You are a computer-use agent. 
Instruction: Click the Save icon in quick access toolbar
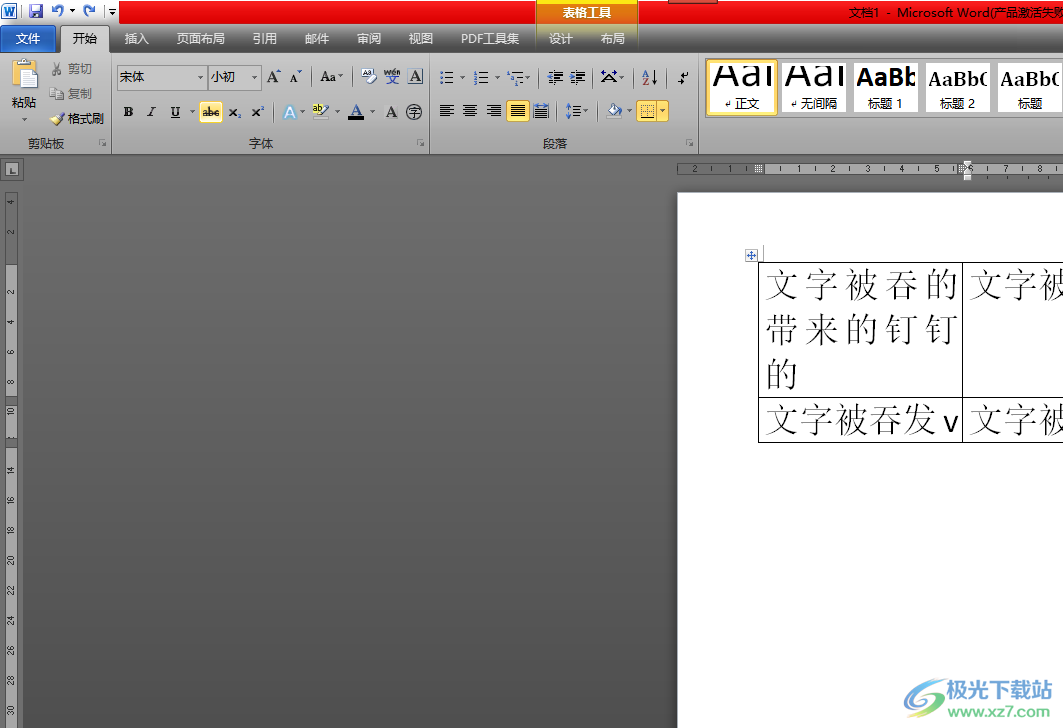click(x=36, y=11)
